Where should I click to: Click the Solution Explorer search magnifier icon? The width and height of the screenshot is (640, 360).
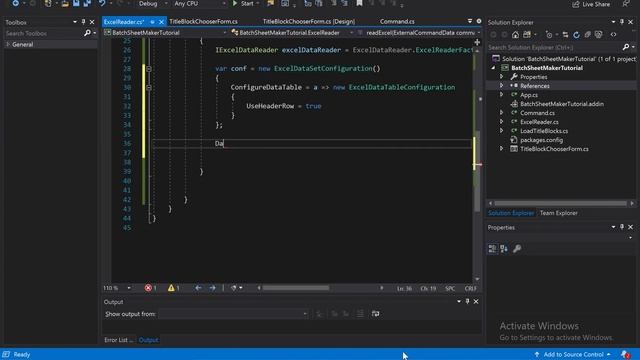pyautogui.click(x=626, y=47)
